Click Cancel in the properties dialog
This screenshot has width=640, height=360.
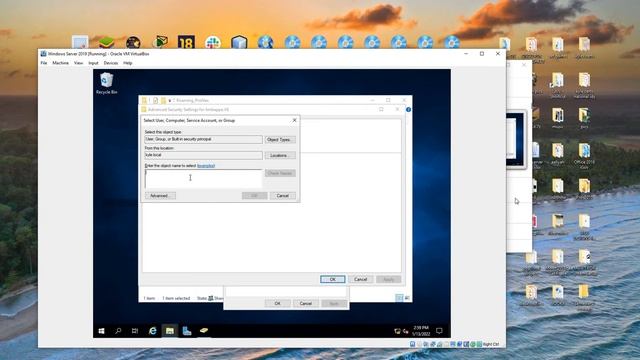coord(306,303)
